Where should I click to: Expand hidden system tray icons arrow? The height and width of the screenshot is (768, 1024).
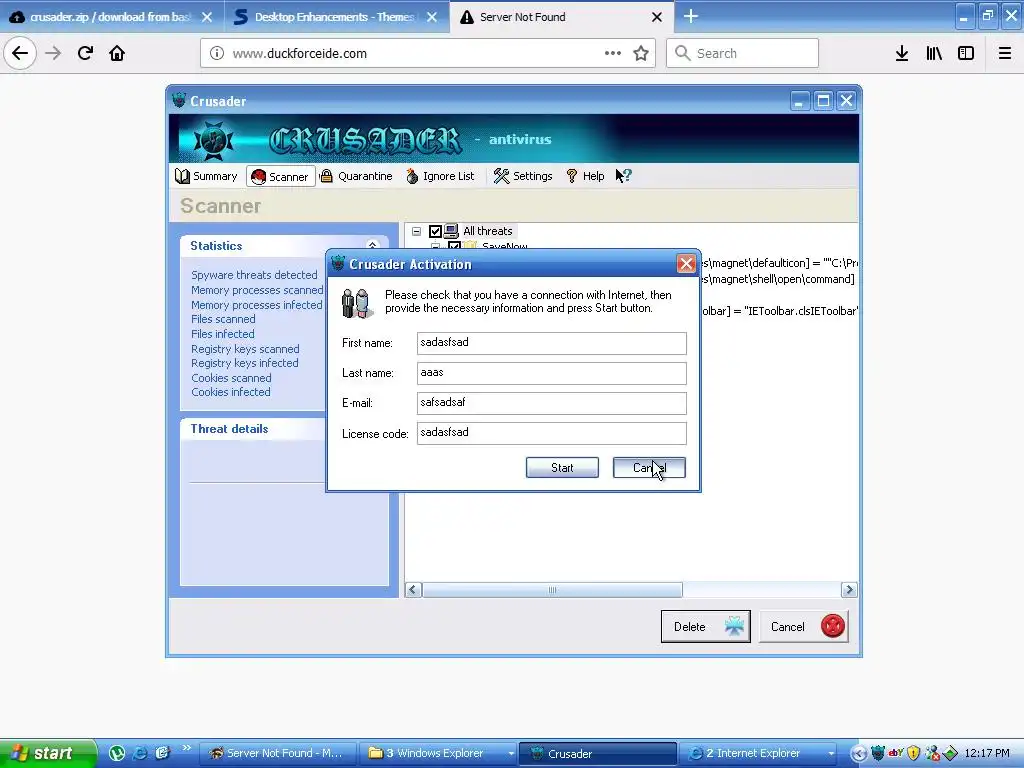tap(859, 754)
